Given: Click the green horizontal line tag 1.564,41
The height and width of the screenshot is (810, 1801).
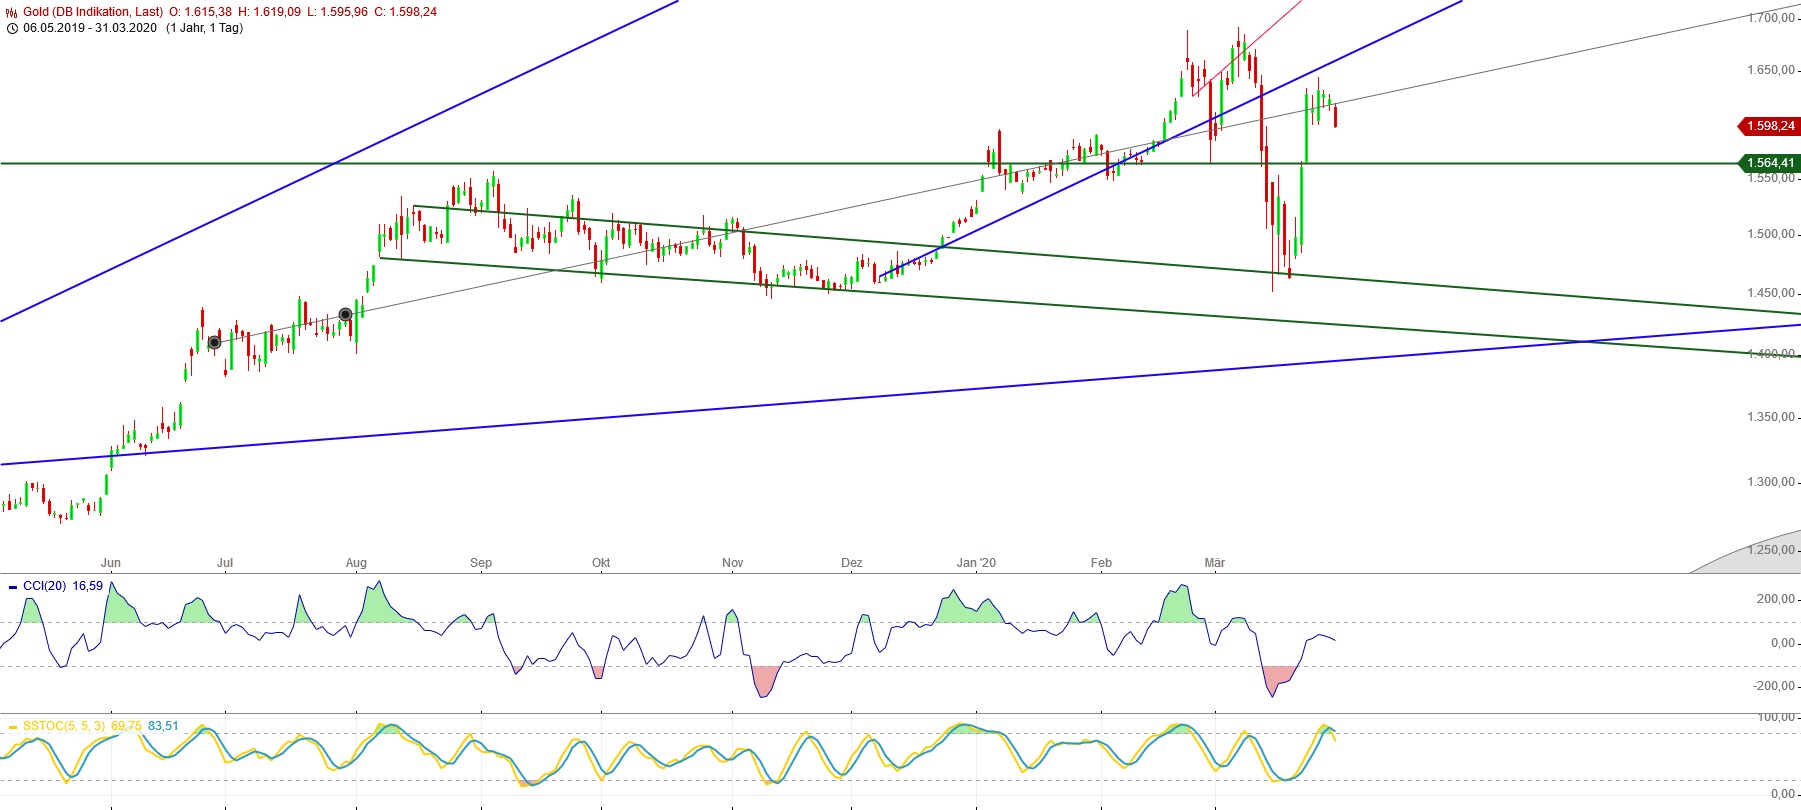Looking at the screenshot, I should [1769, 163].
